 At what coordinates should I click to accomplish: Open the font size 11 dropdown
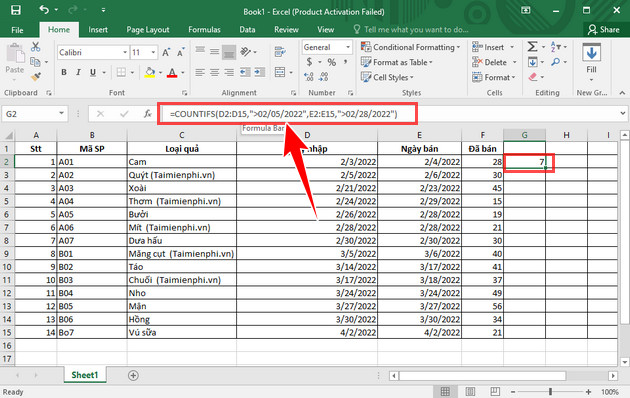coord(153,53)
